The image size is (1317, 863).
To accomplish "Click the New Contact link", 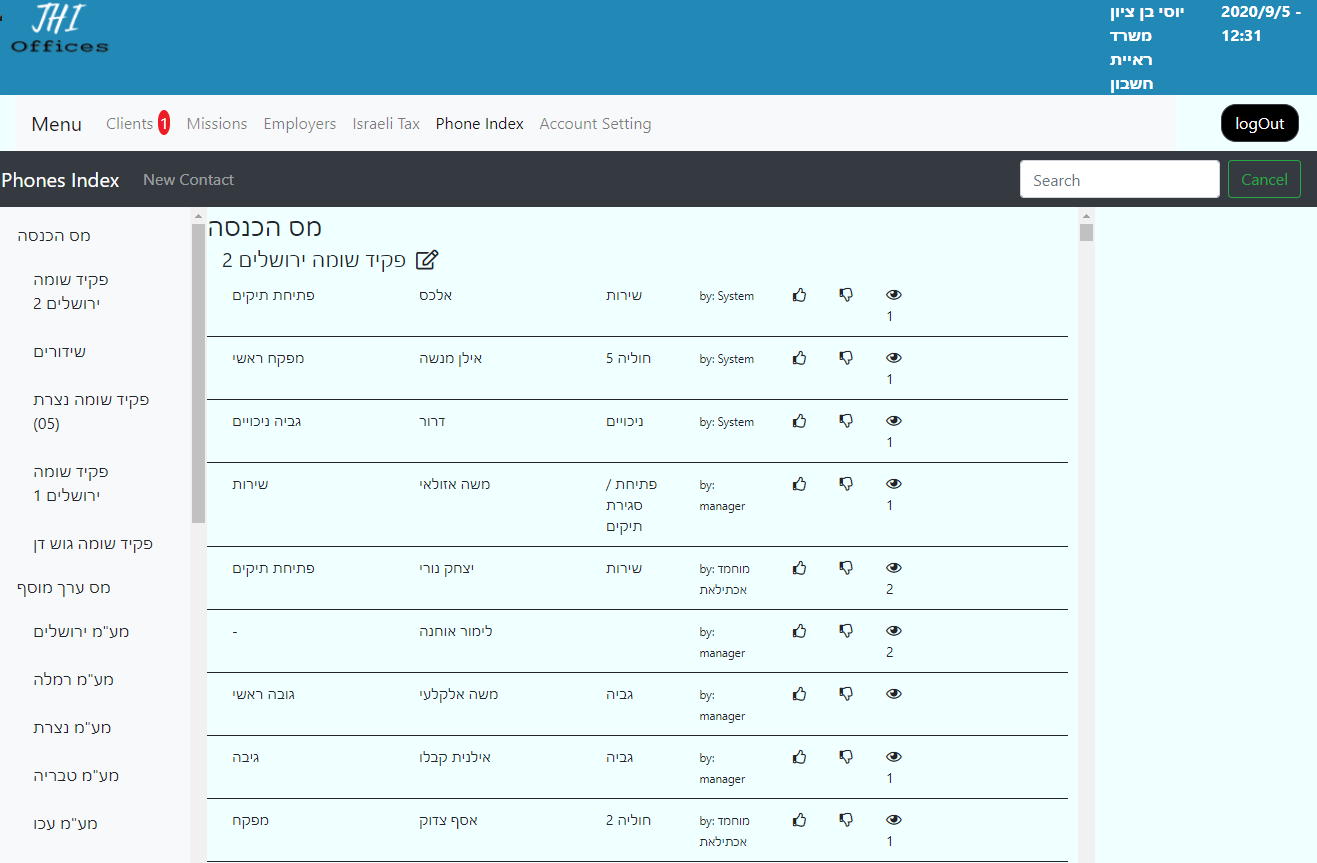I will tap(188, 180).
